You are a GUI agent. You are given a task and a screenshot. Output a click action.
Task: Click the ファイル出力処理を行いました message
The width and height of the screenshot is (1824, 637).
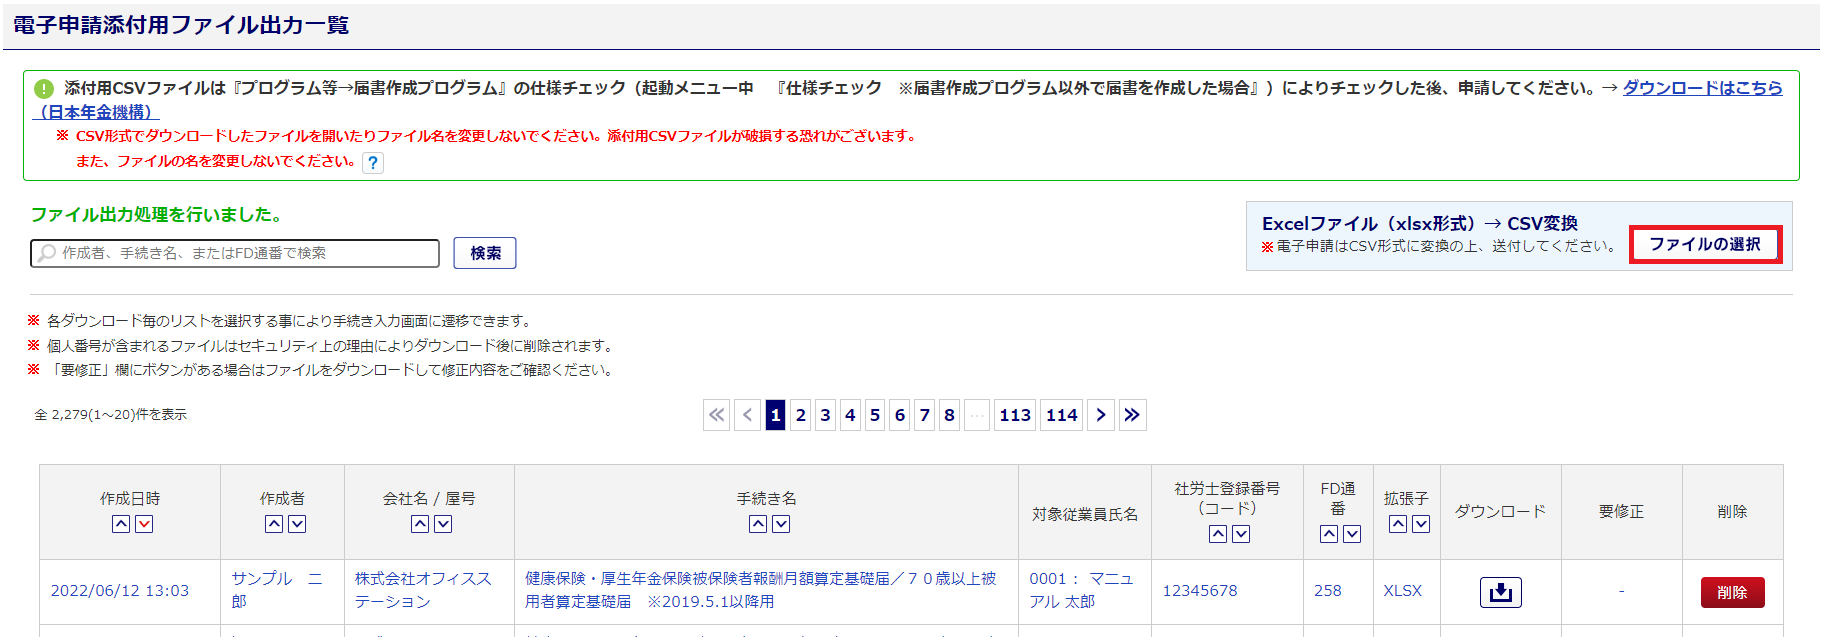point(156,214)
